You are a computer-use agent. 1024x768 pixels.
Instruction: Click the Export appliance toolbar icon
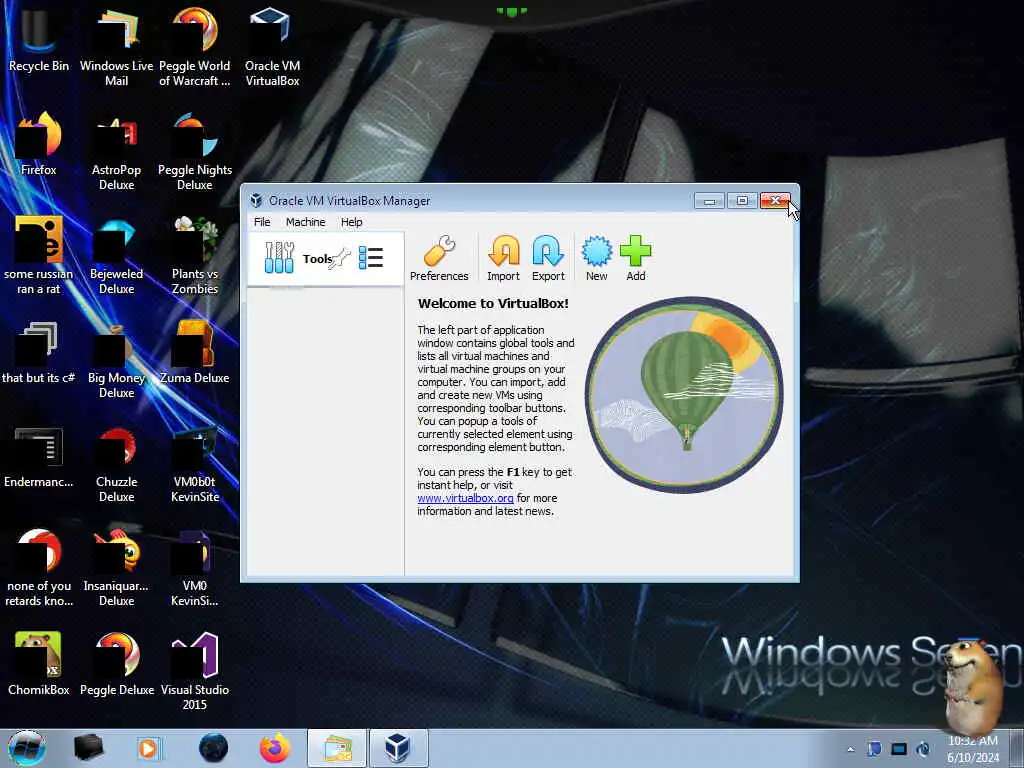(548, 259)
